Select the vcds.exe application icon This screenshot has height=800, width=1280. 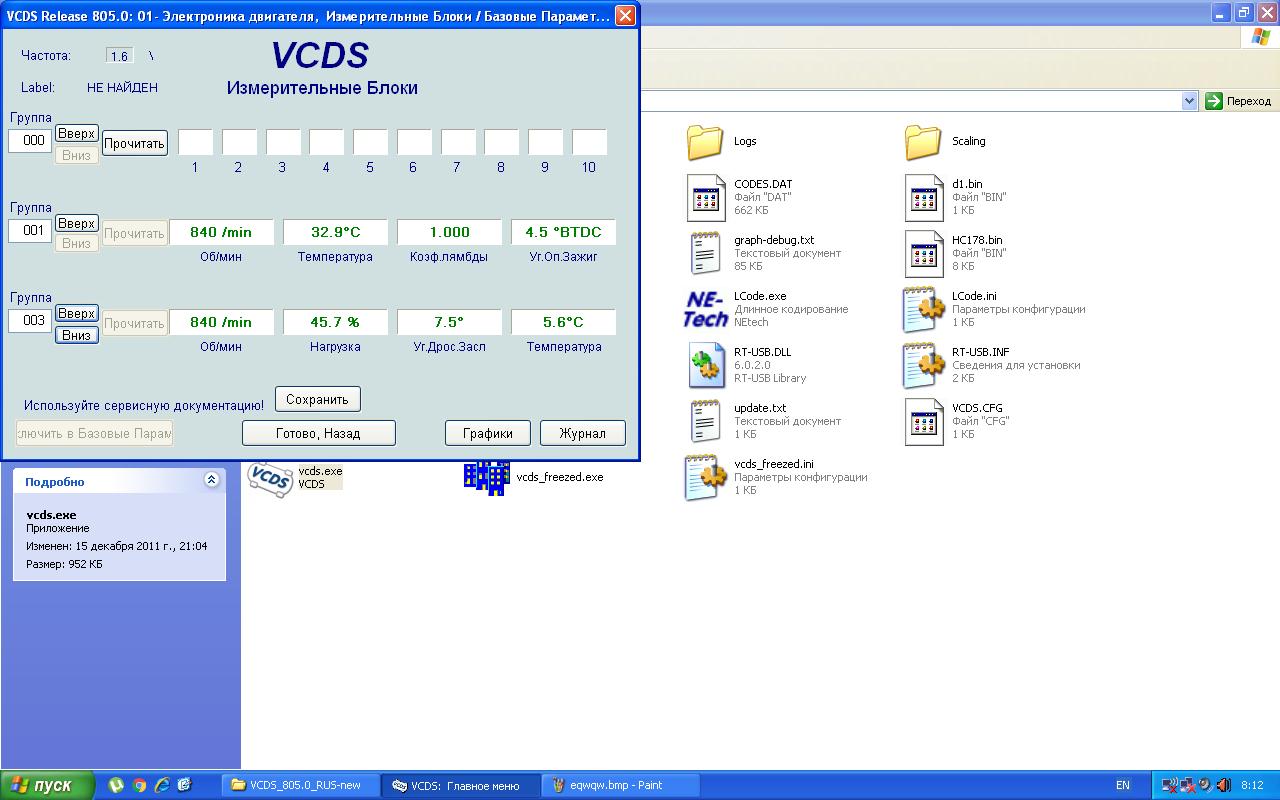point(269,477)
